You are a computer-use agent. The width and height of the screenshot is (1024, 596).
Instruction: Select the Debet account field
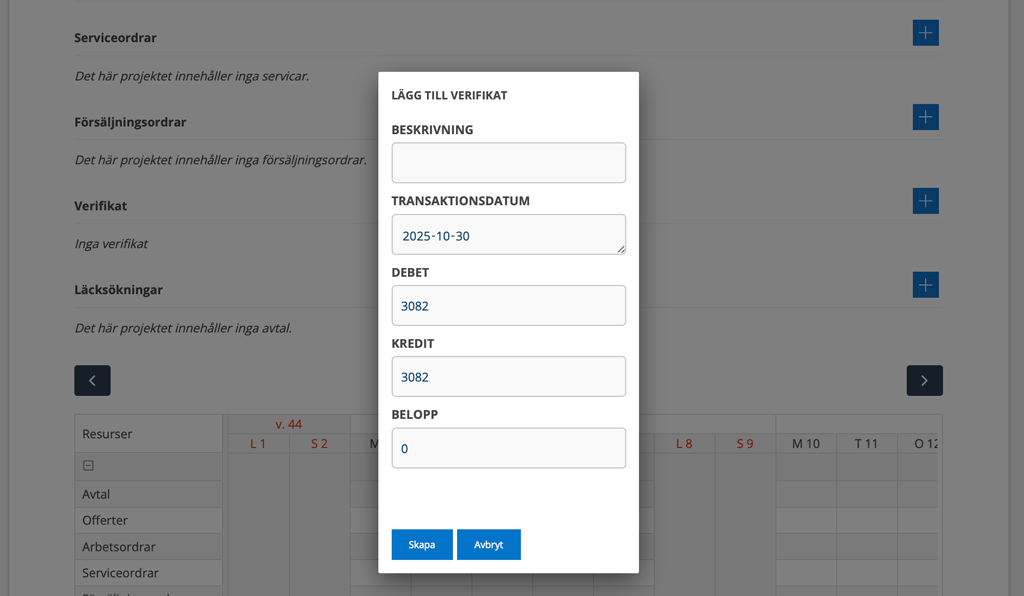point(508,306)
